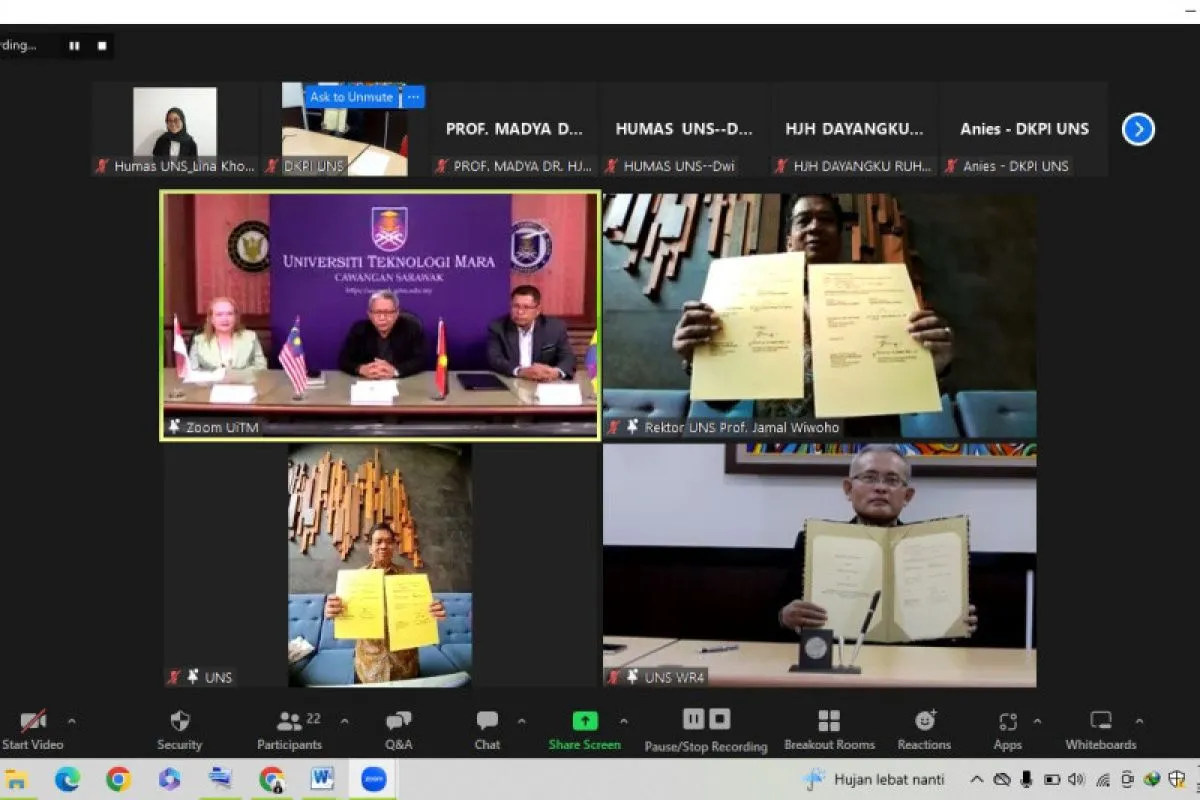
Task: Open the Security shield options
Action: click(x=180, y=721)
